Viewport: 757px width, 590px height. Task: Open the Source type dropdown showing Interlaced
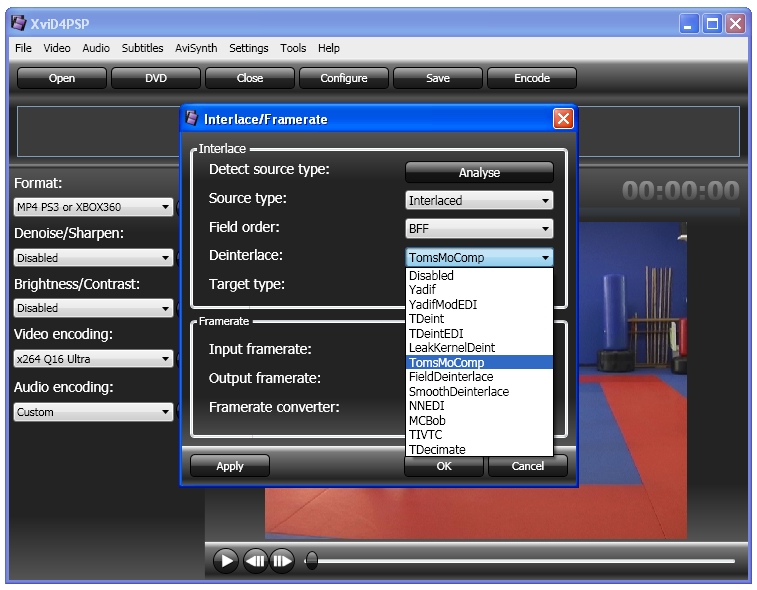(x=479, y=200)
